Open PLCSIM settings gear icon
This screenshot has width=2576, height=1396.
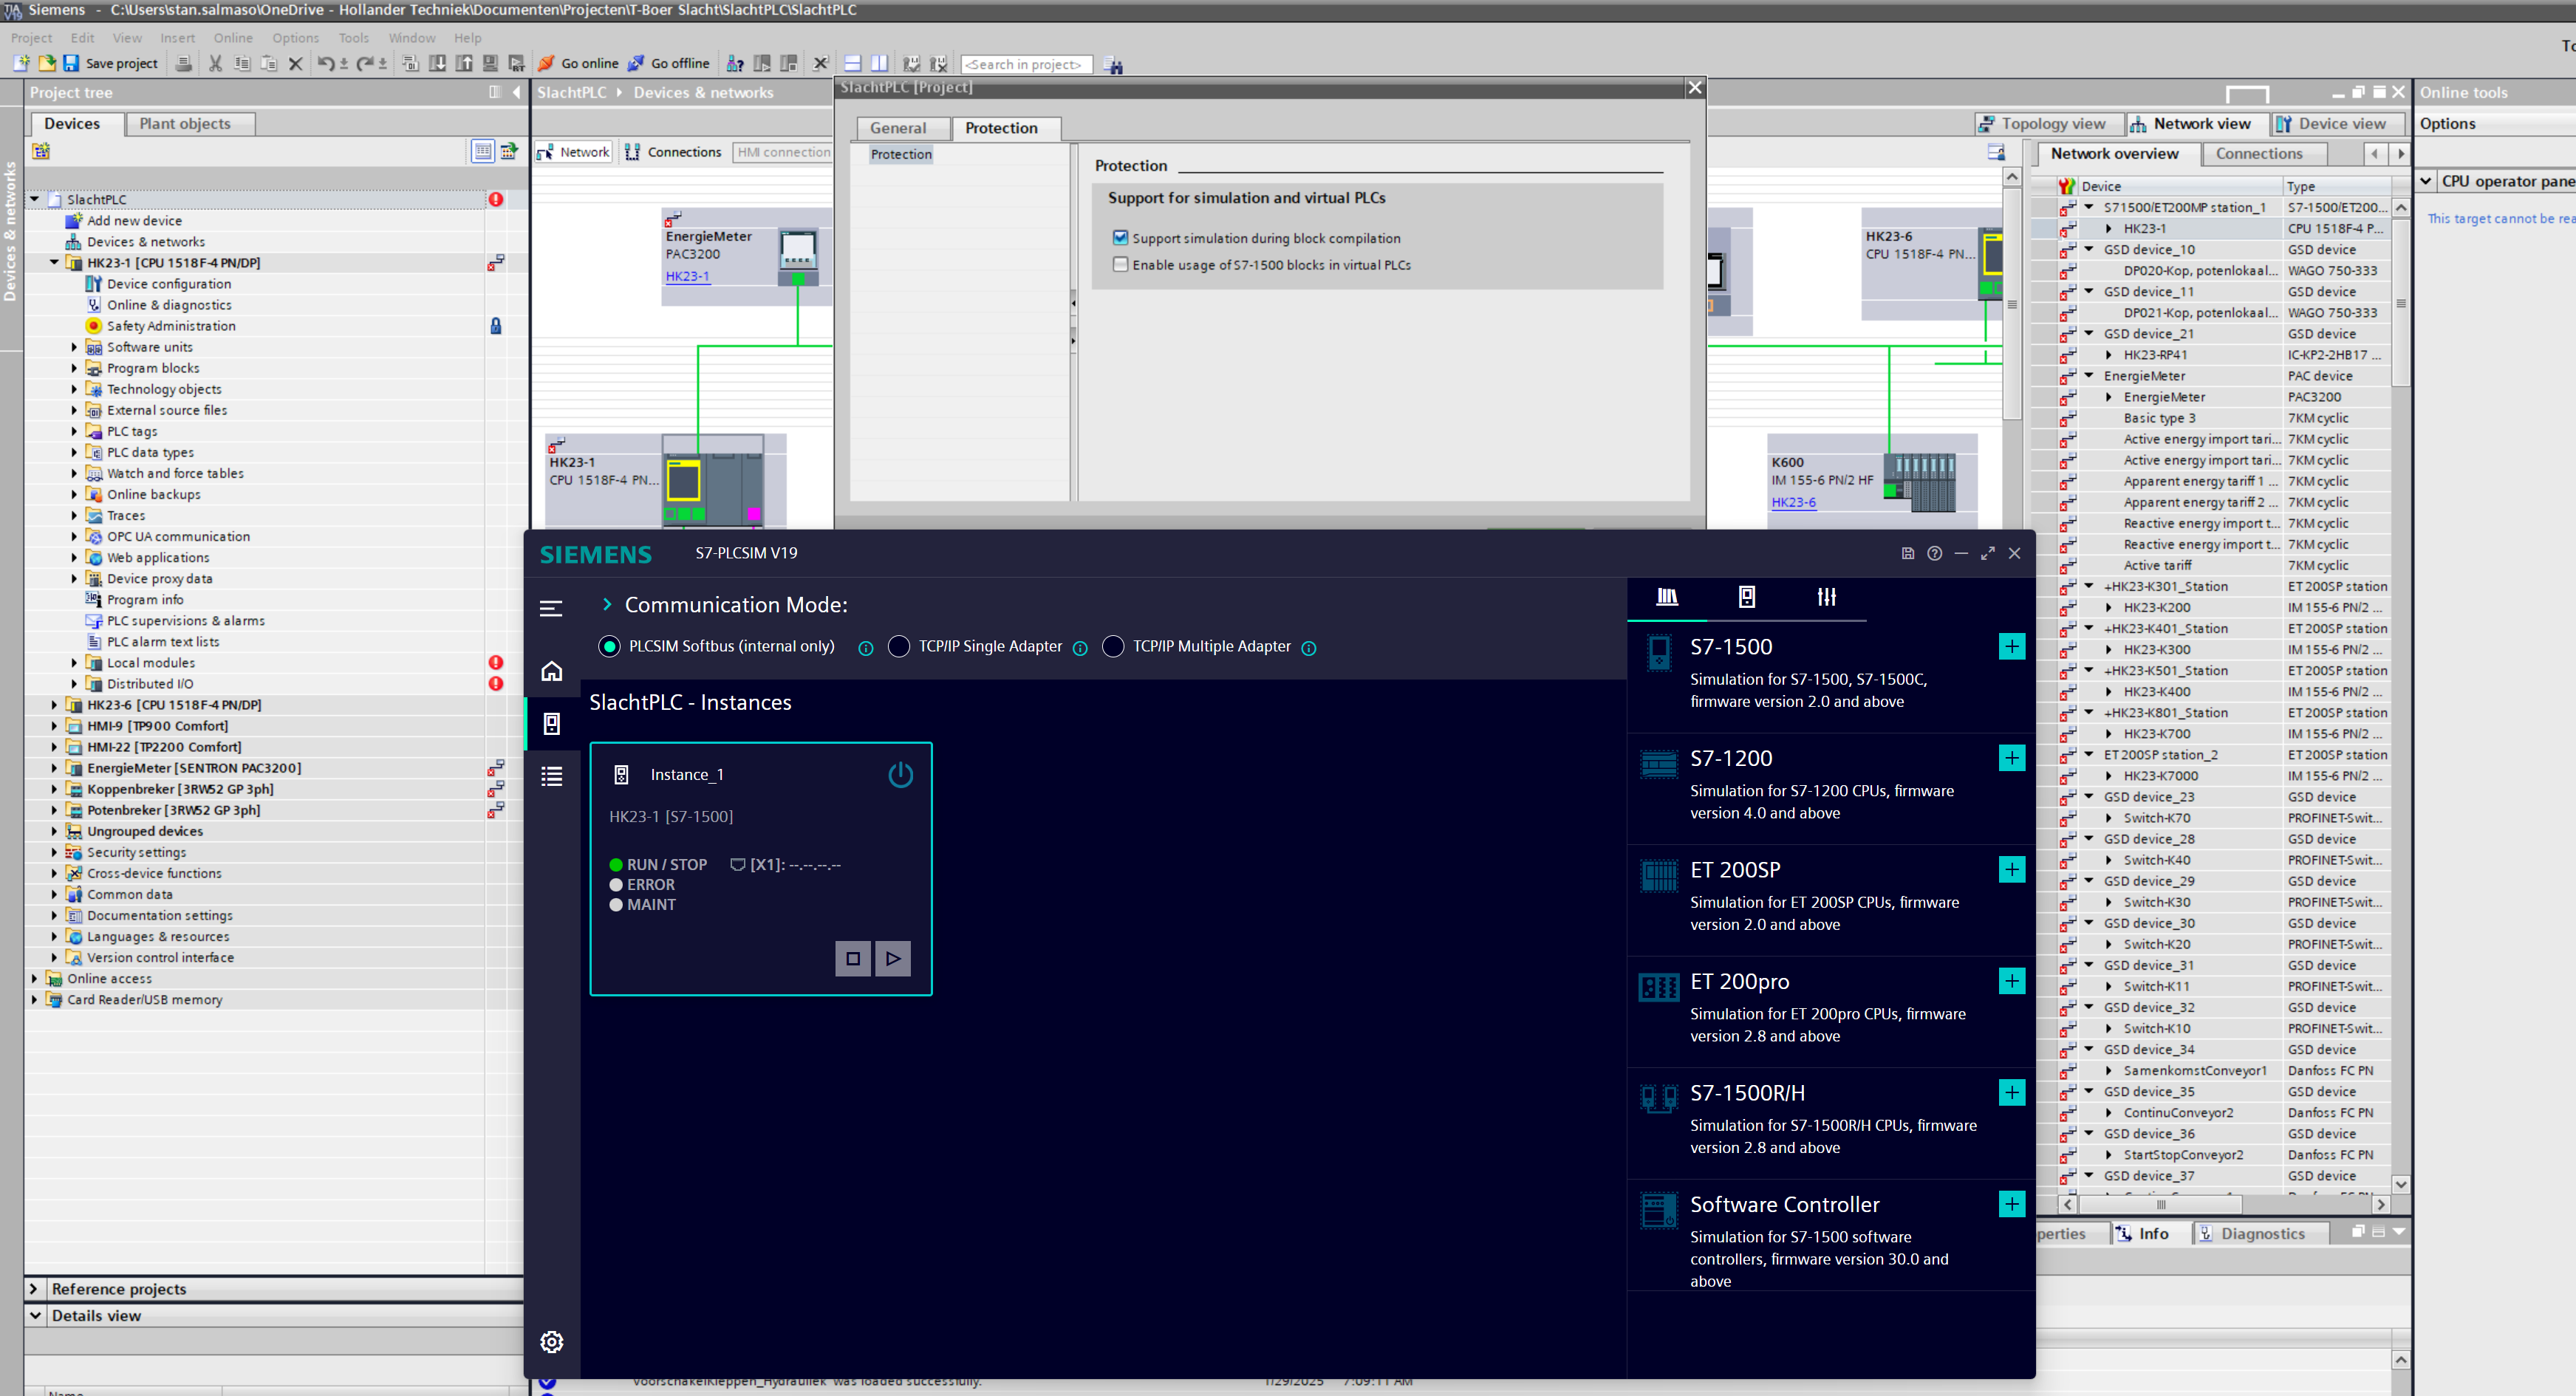(x=551, y=1341)
